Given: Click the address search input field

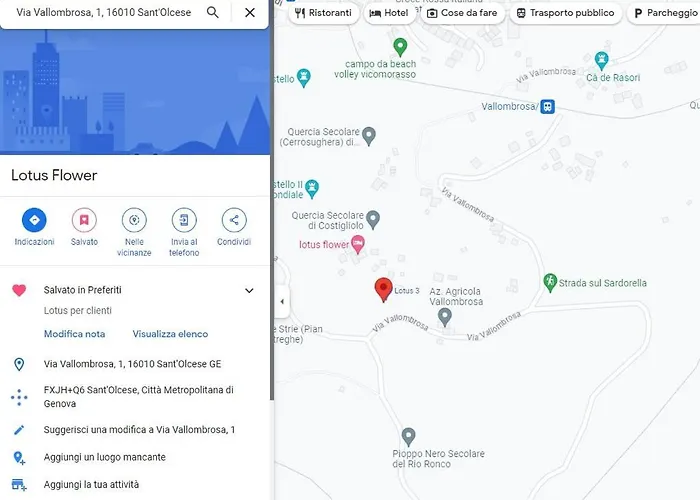Looking at the screenshot, I should (103, 13).
